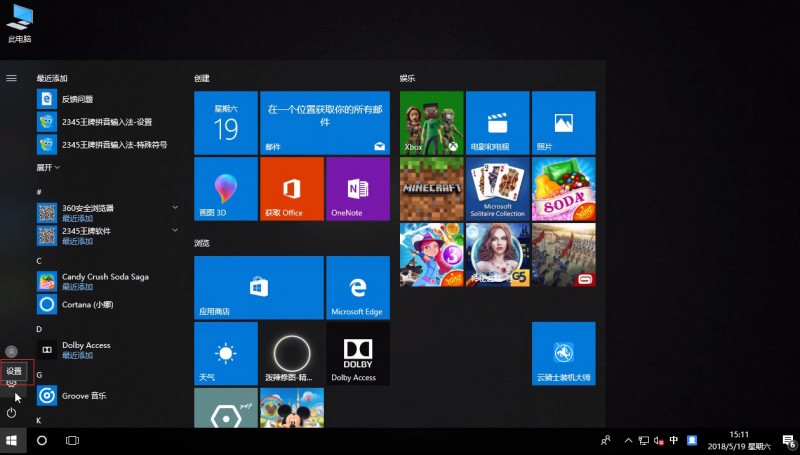Open the Xbox tile
800x455 pixels.
(432, 123)
